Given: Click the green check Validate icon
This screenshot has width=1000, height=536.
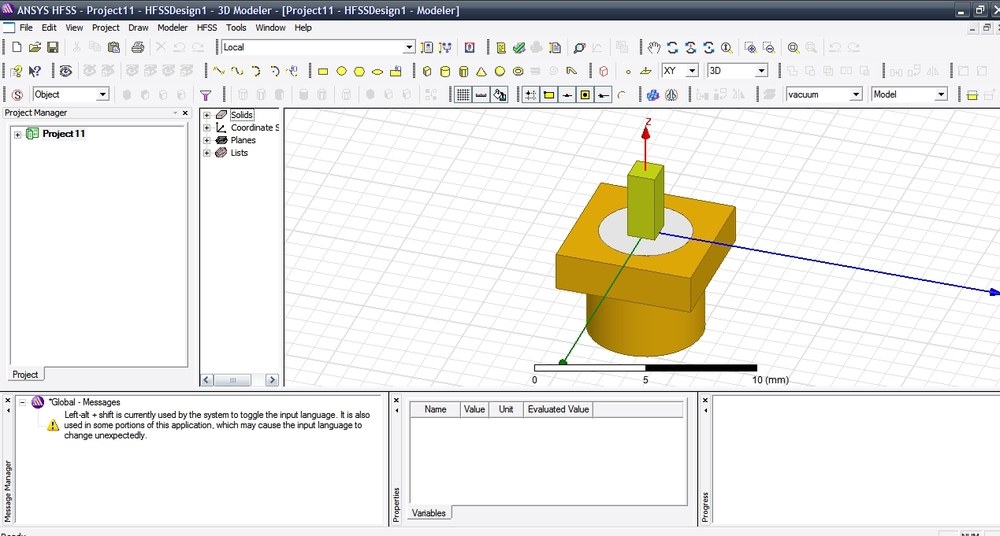Looking at the screenshot, I should (x=519, y=47).
